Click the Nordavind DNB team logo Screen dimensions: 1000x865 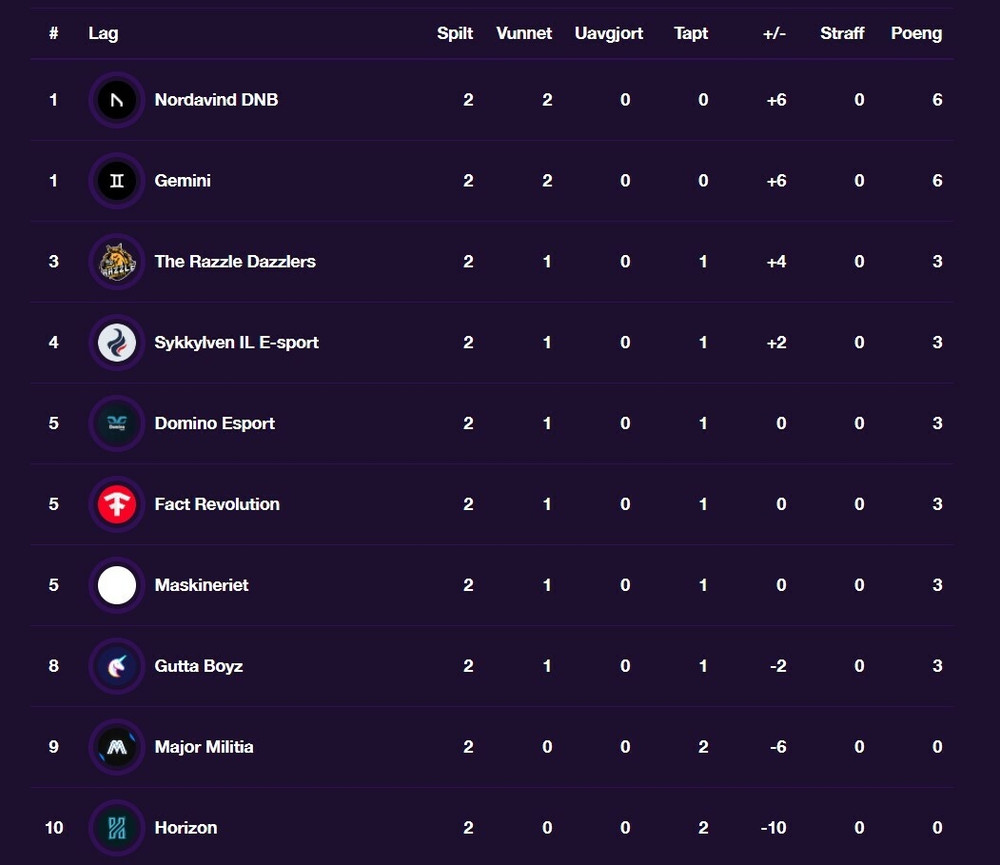tap(117, 100)
